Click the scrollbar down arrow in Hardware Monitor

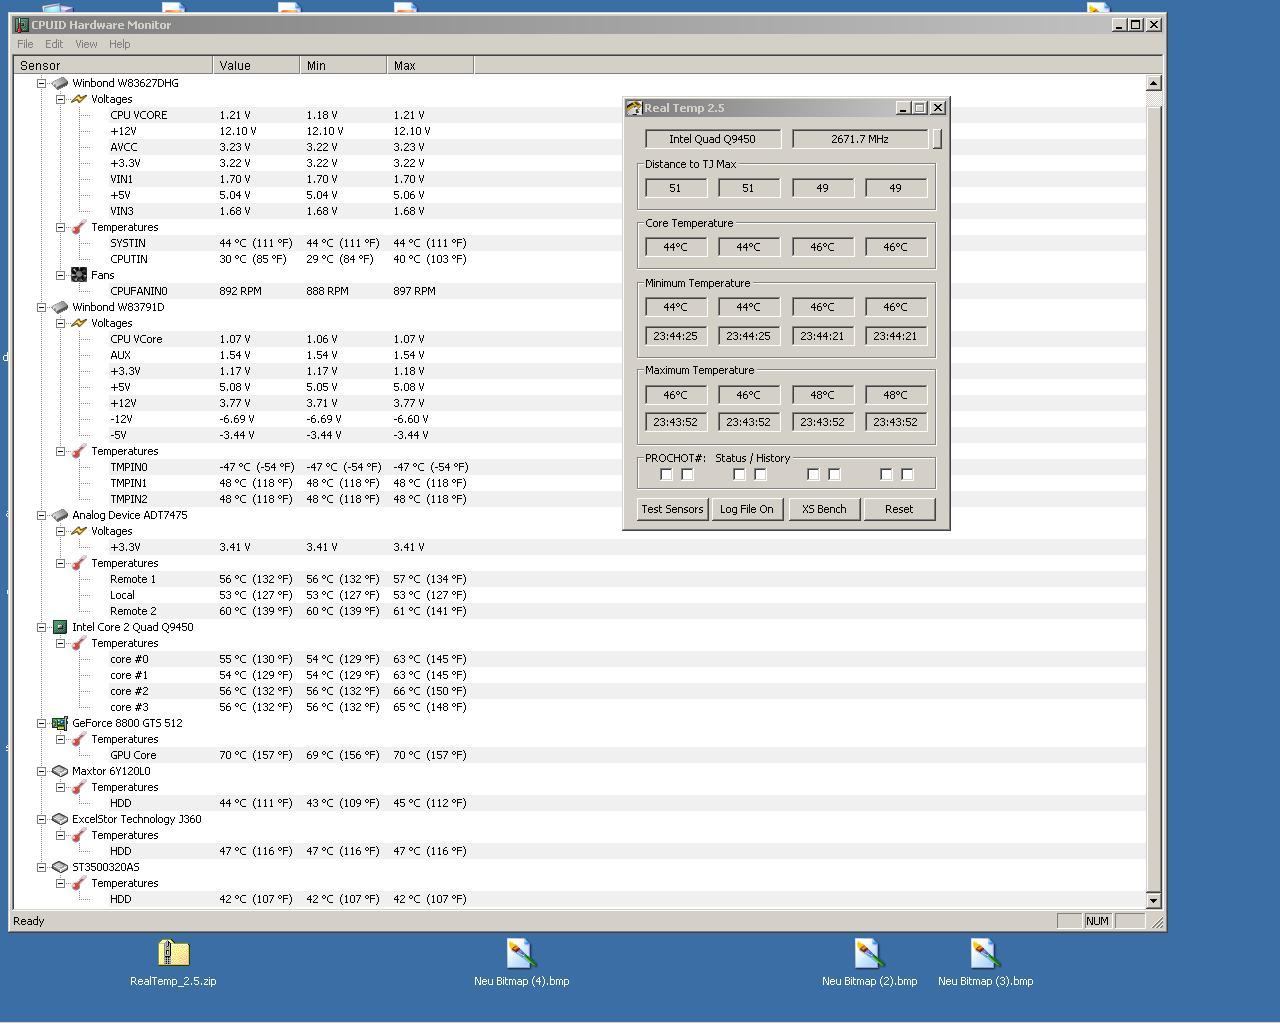(1153, 900)
